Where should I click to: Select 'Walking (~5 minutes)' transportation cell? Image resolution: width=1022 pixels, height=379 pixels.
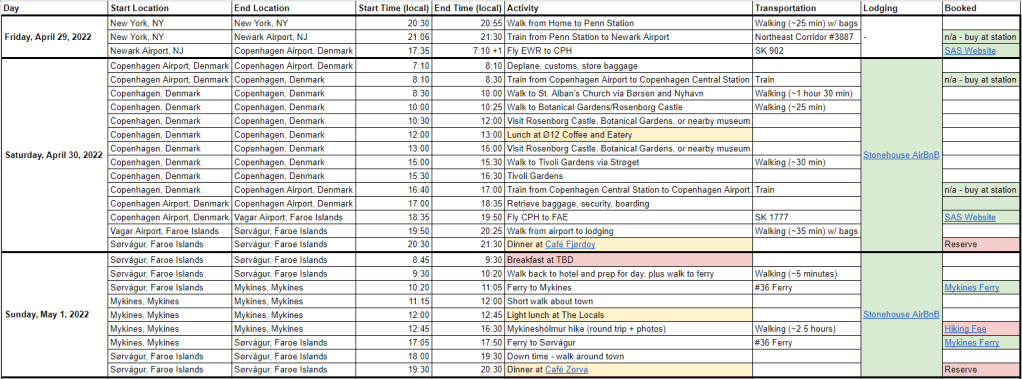pos(806,273)
